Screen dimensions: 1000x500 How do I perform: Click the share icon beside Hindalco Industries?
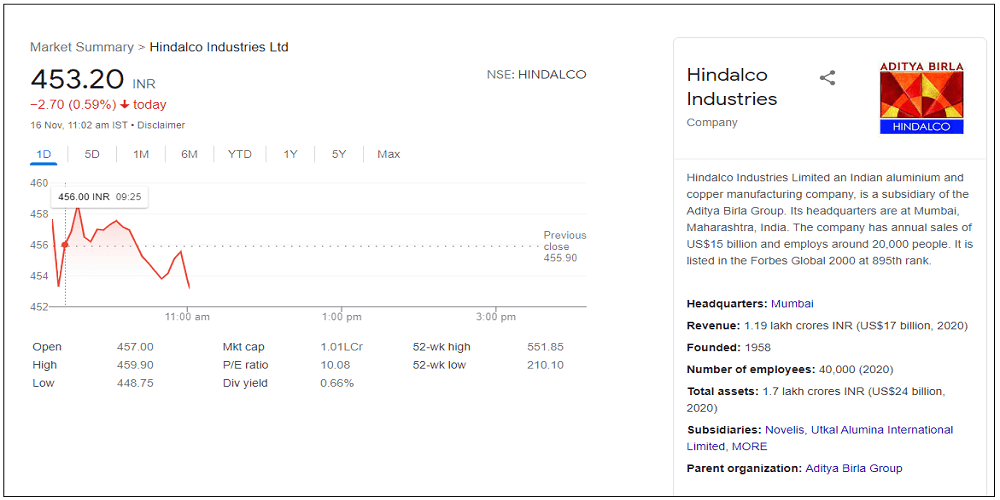click(827, 78)
